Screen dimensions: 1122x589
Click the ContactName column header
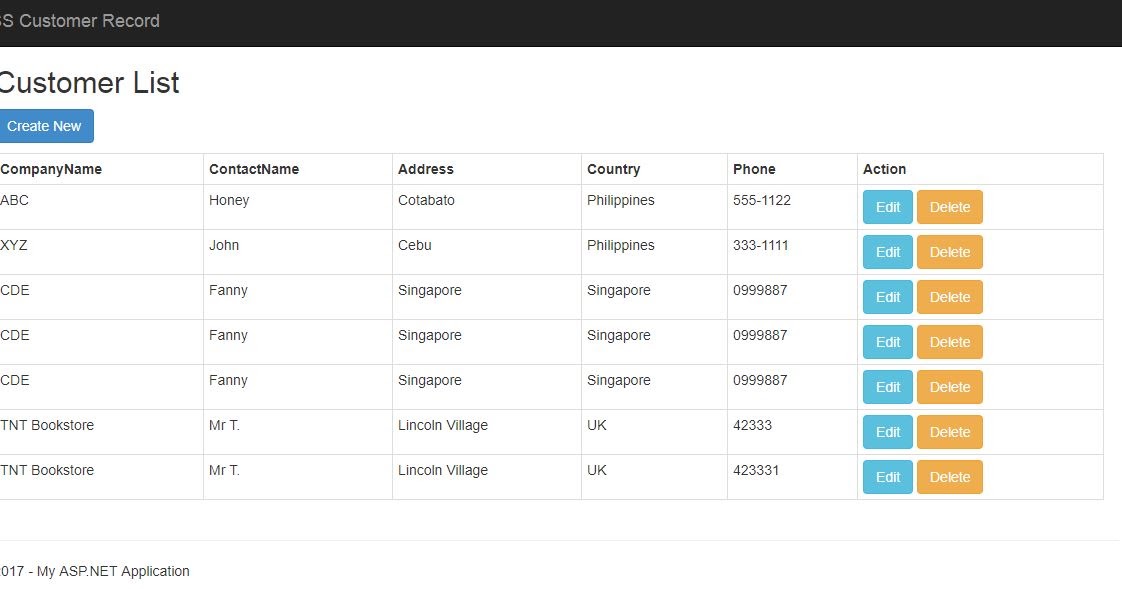(x=255, y=168)
